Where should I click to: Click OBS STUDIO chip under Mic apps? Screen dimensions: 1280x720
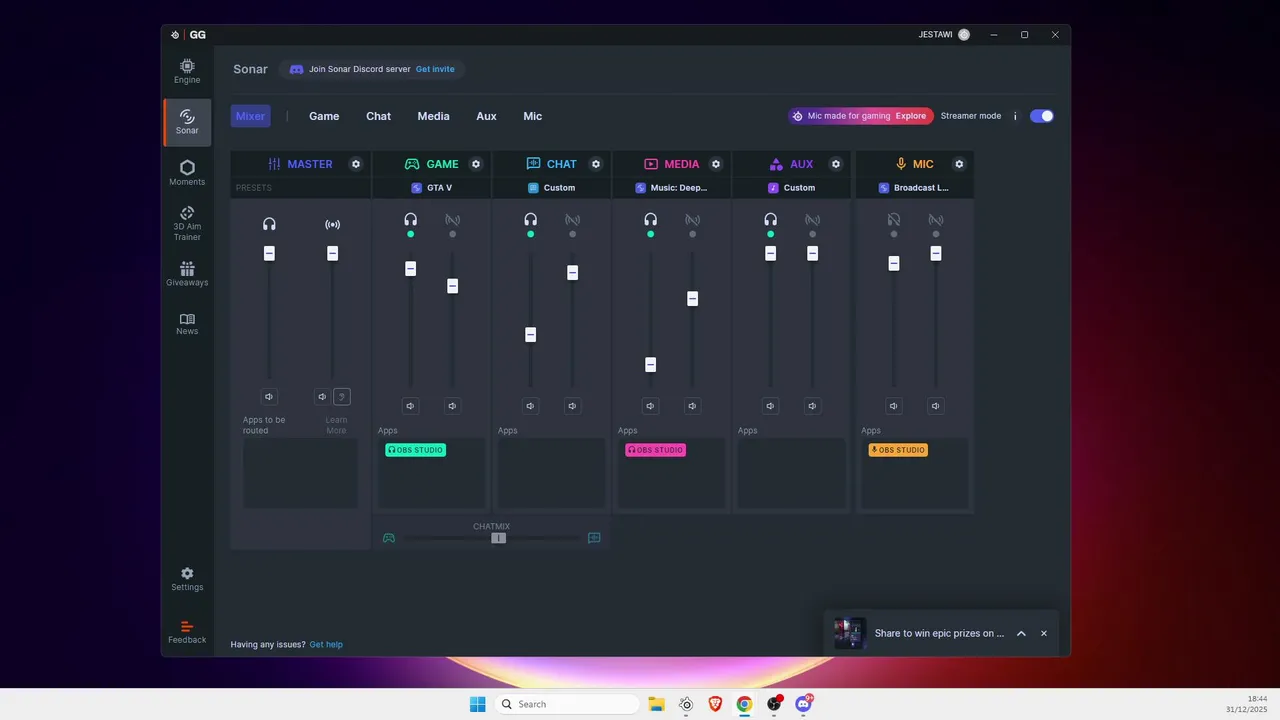[x=898, y=450]
